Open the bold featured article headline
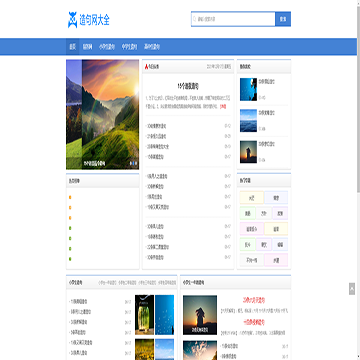The width and height of the screenshot is (360, 360). pyautogui.click(x=188, y=86)
